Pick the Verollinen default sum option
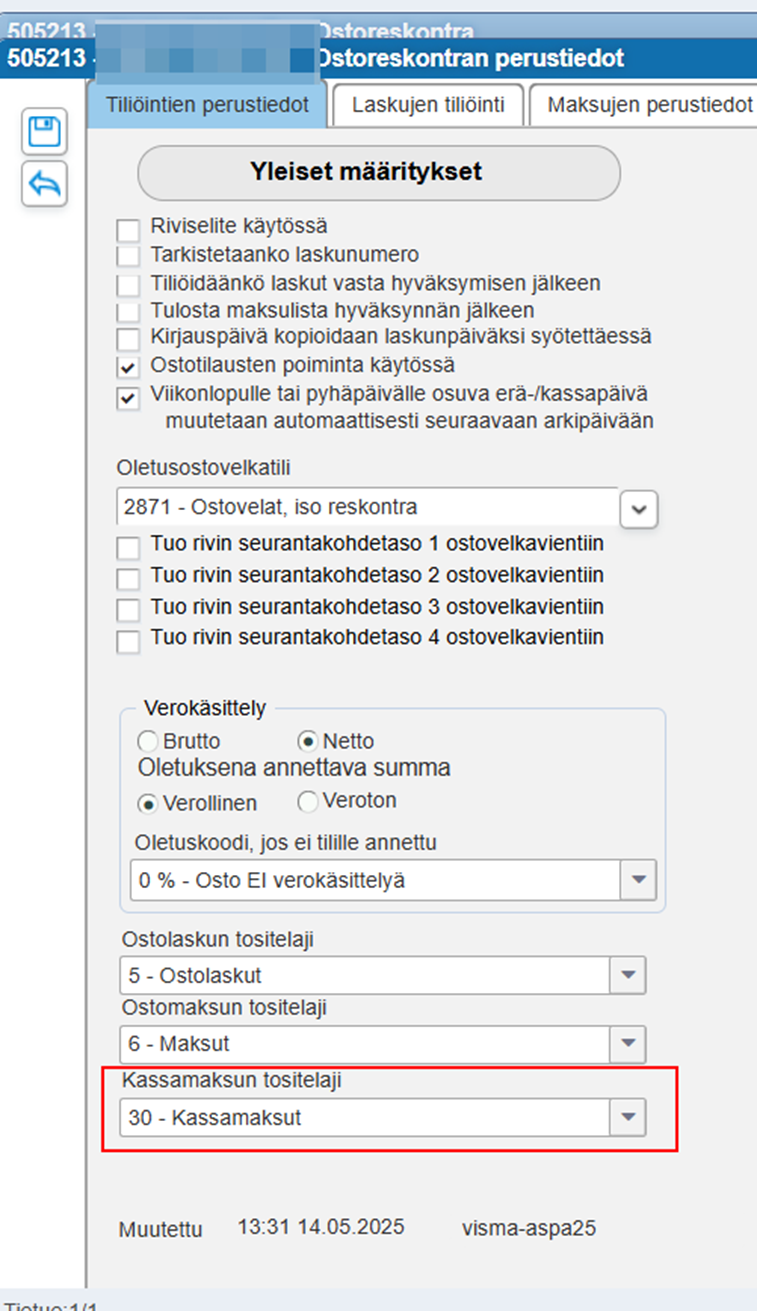Screen dimensions: 757x1311 148,803
